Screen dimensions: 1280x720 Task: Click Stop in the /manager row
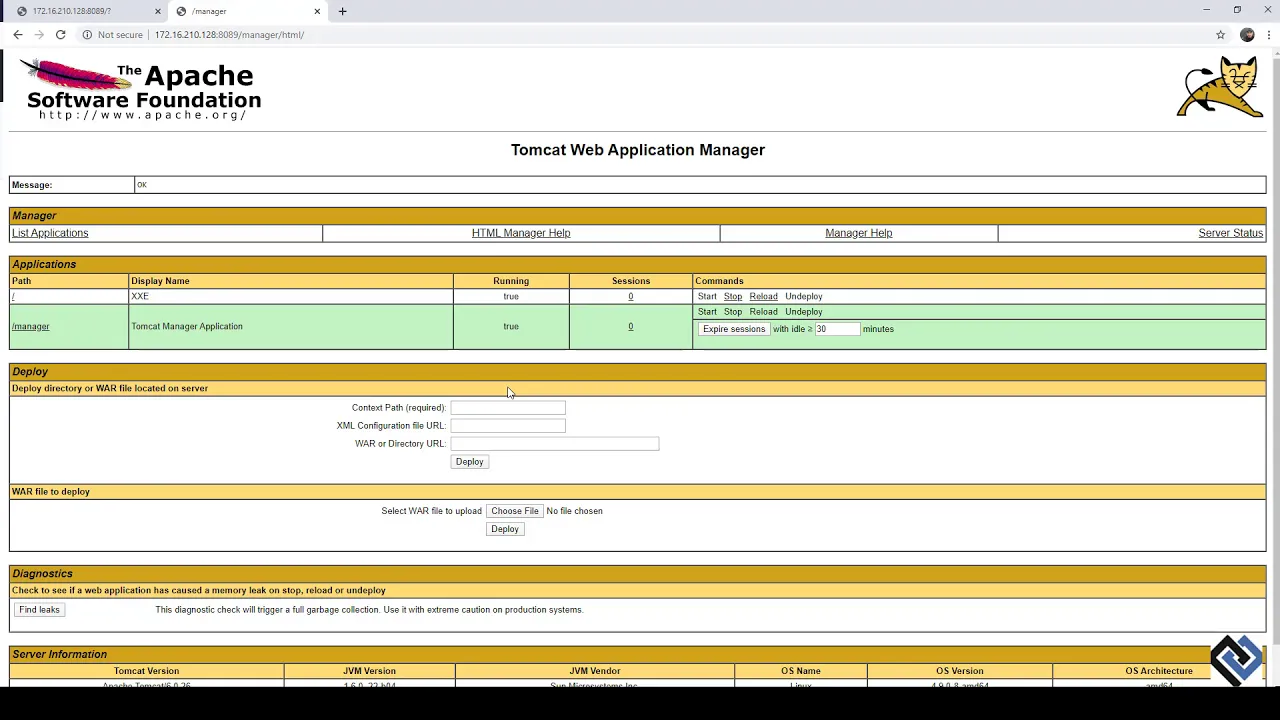click(733, 311)
